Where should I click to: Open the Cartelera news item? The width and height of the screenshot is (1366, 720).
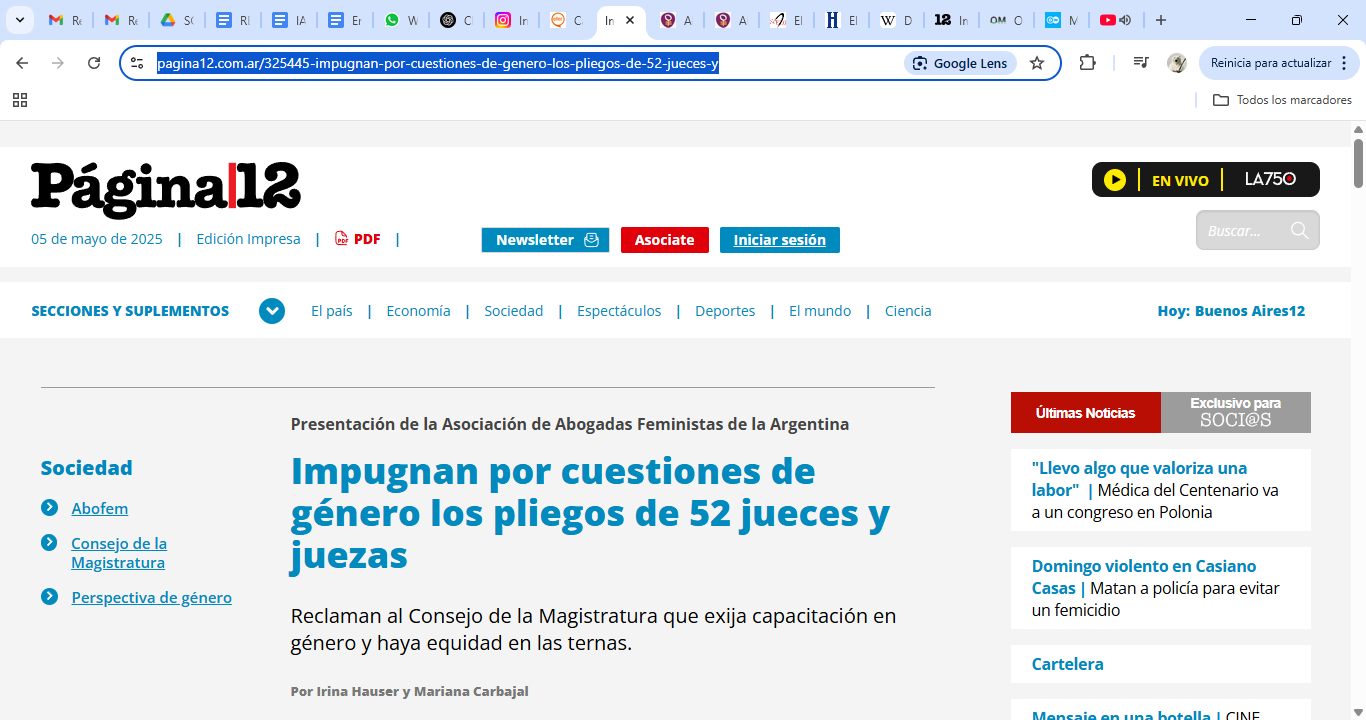[1067, 663]
